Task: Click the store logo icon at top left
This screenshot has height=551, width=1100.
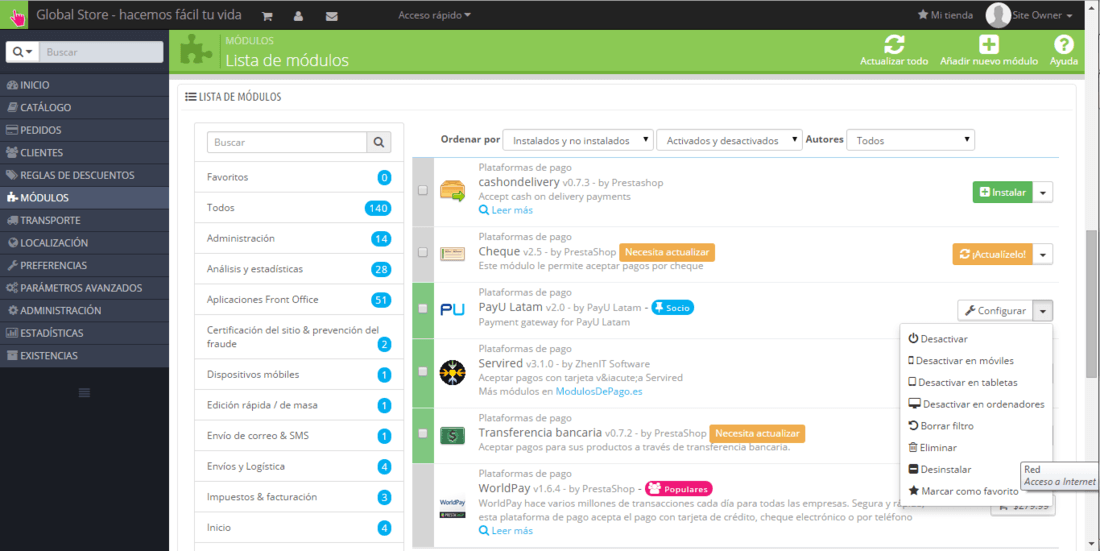Action: [14, 15]
